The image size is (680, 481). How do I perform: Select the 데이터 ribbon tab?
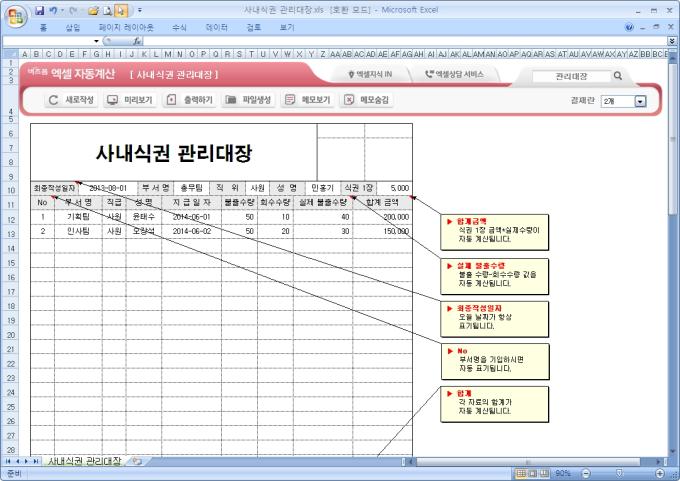coord(216,27)
